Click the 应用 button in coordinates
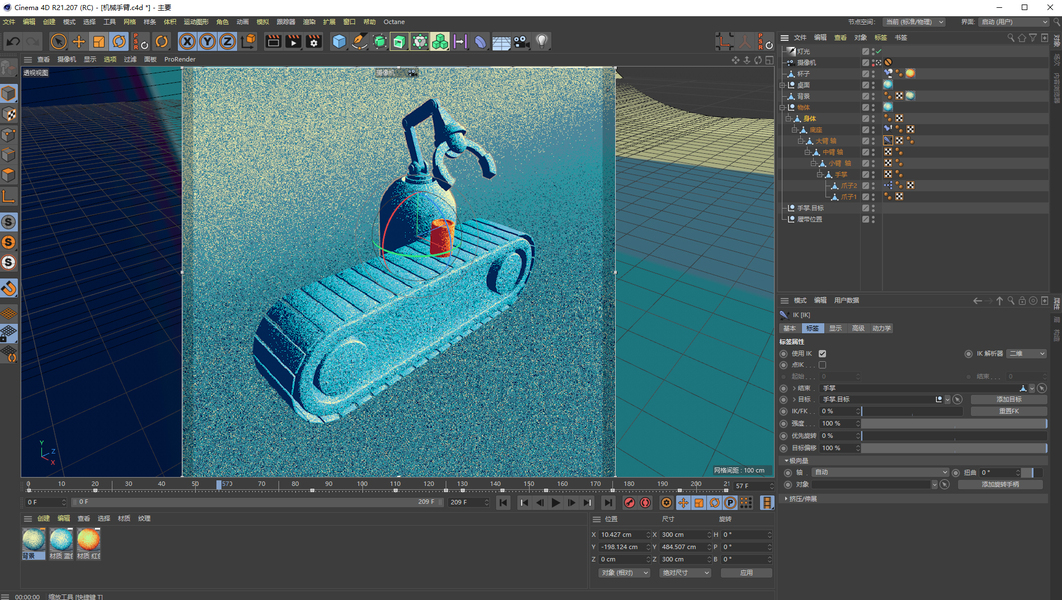The image size is (1062, 600). click(746, 573)
